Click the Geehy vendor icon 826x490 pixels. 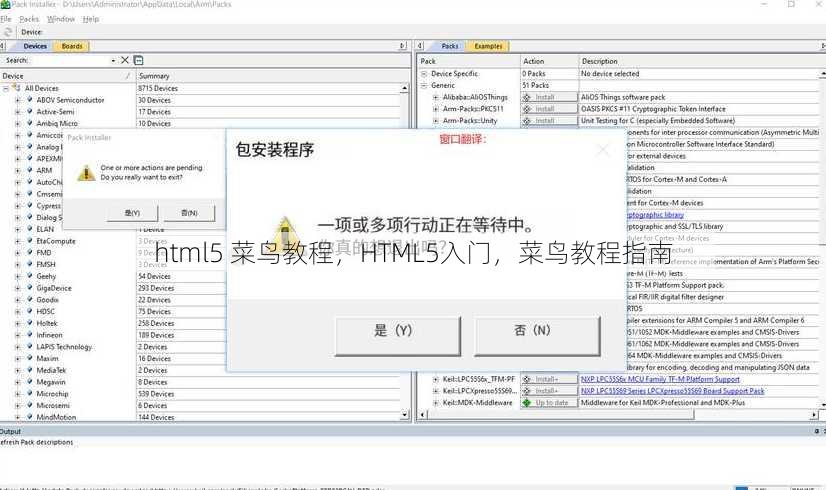(30, 276)
